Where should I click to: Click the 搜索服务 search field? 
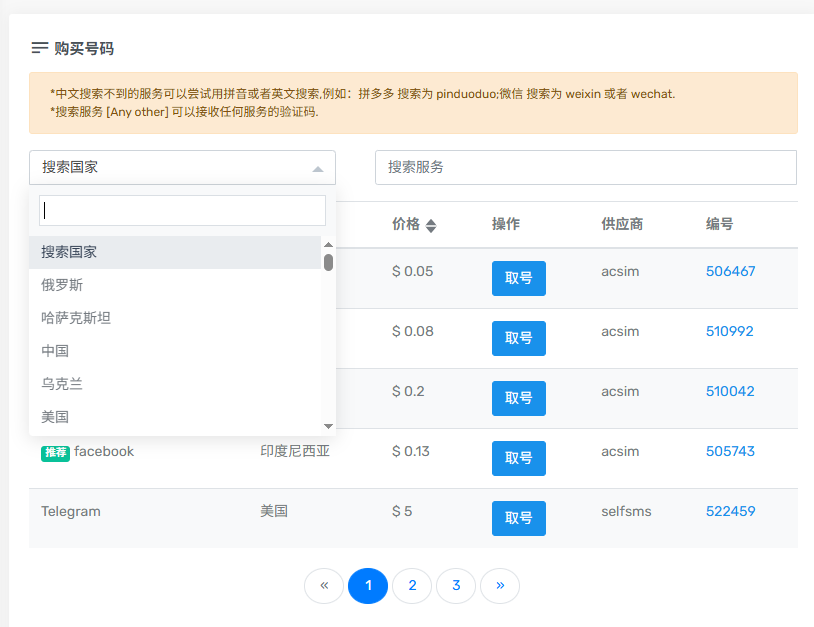[x=585, y=168]
